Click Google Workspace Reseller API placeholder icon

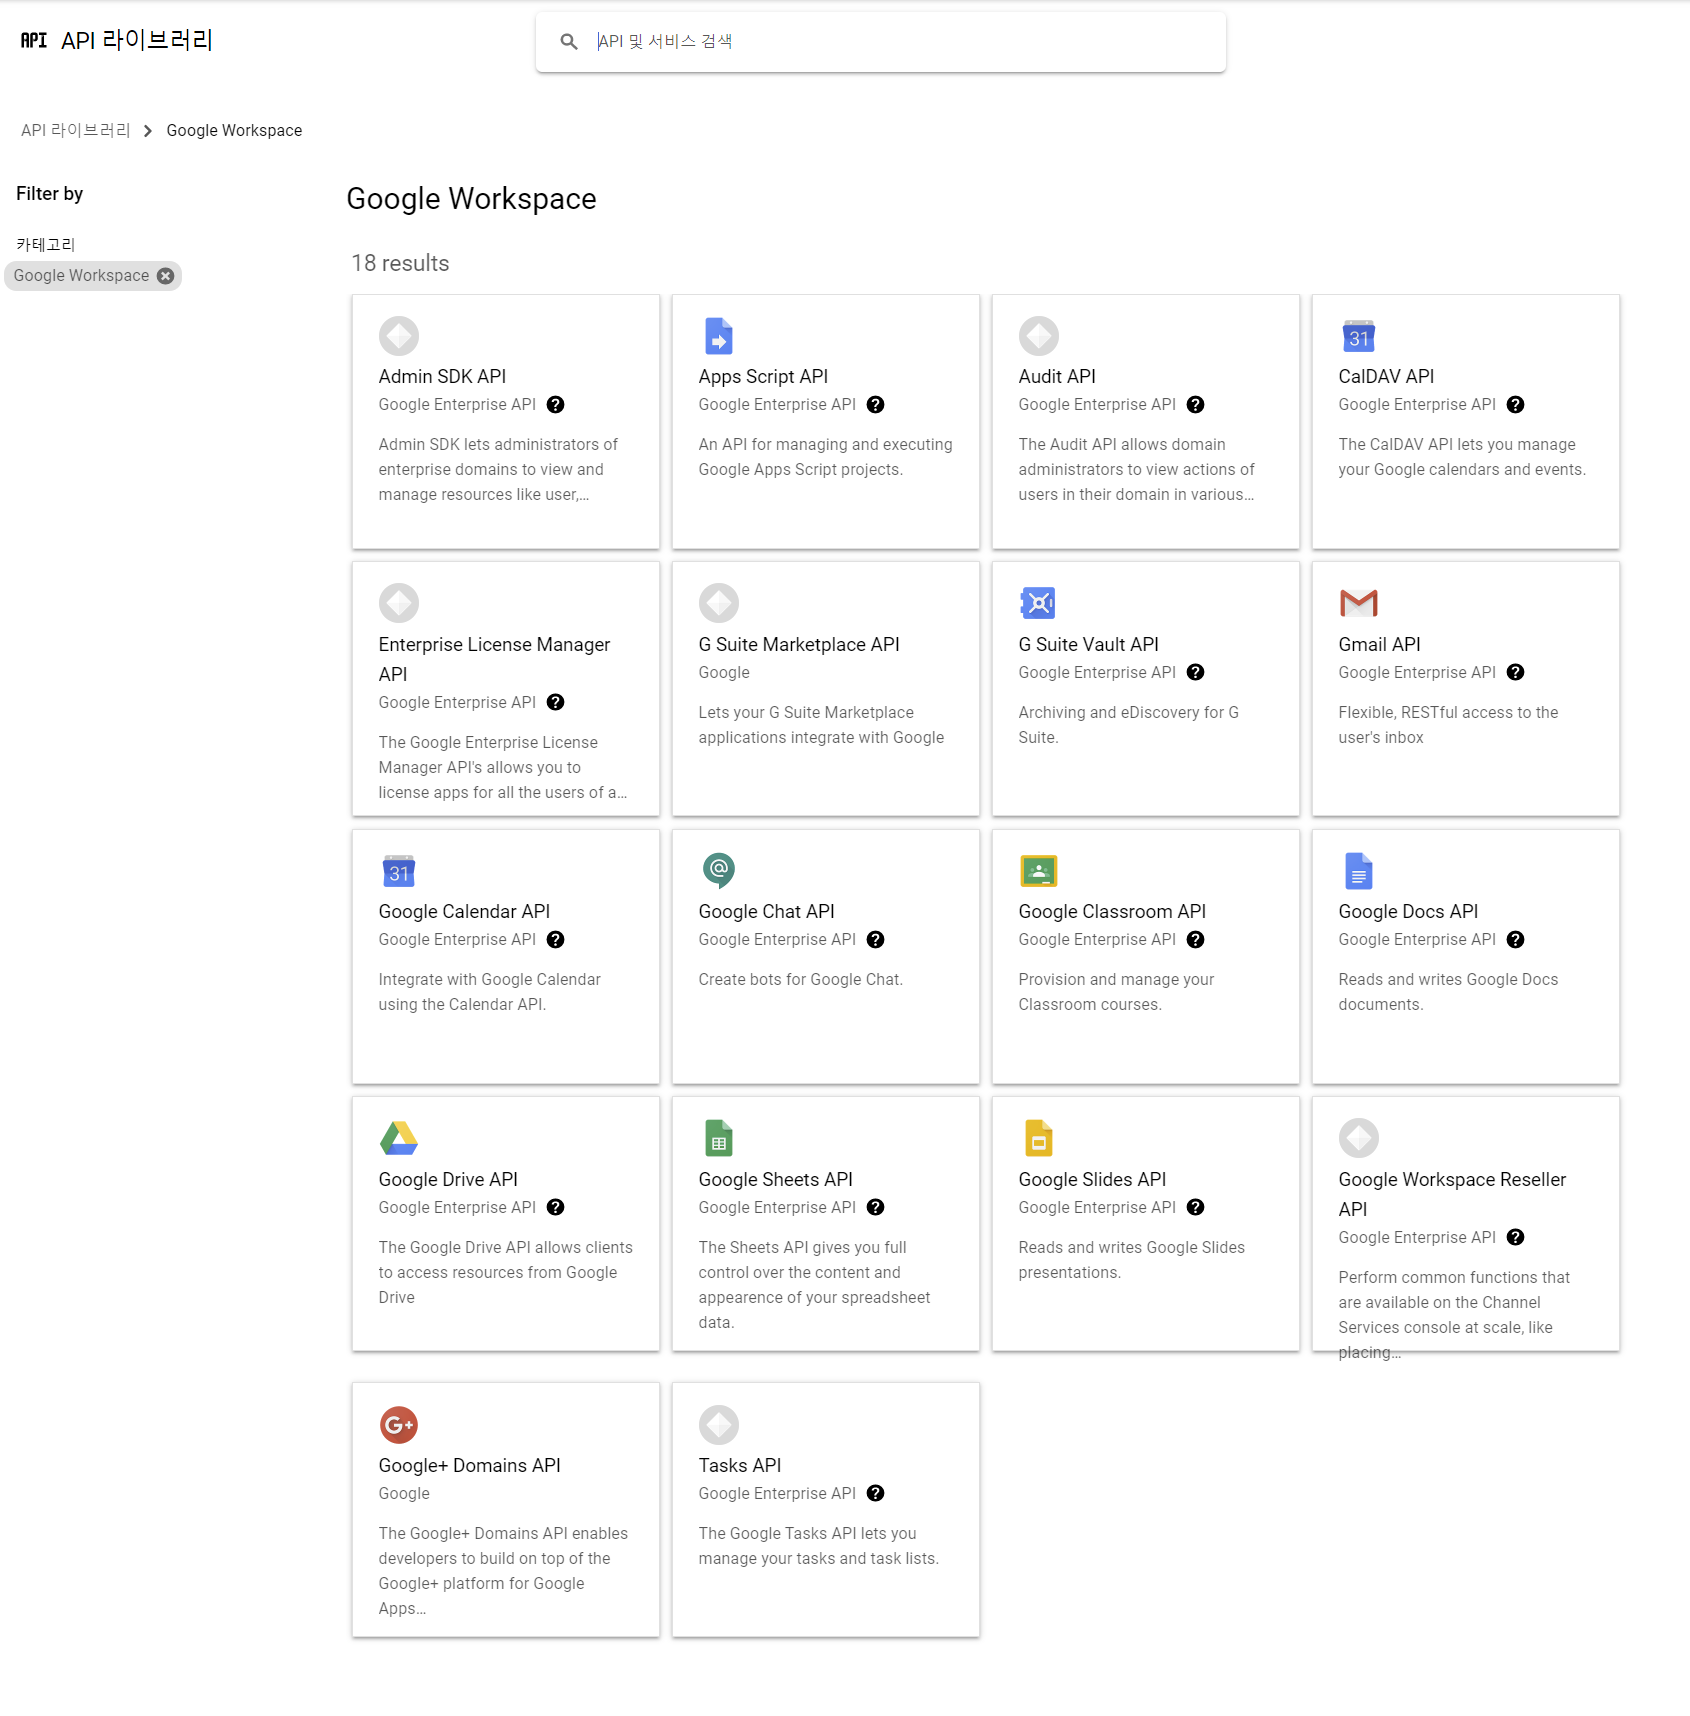point(1358,1138)
